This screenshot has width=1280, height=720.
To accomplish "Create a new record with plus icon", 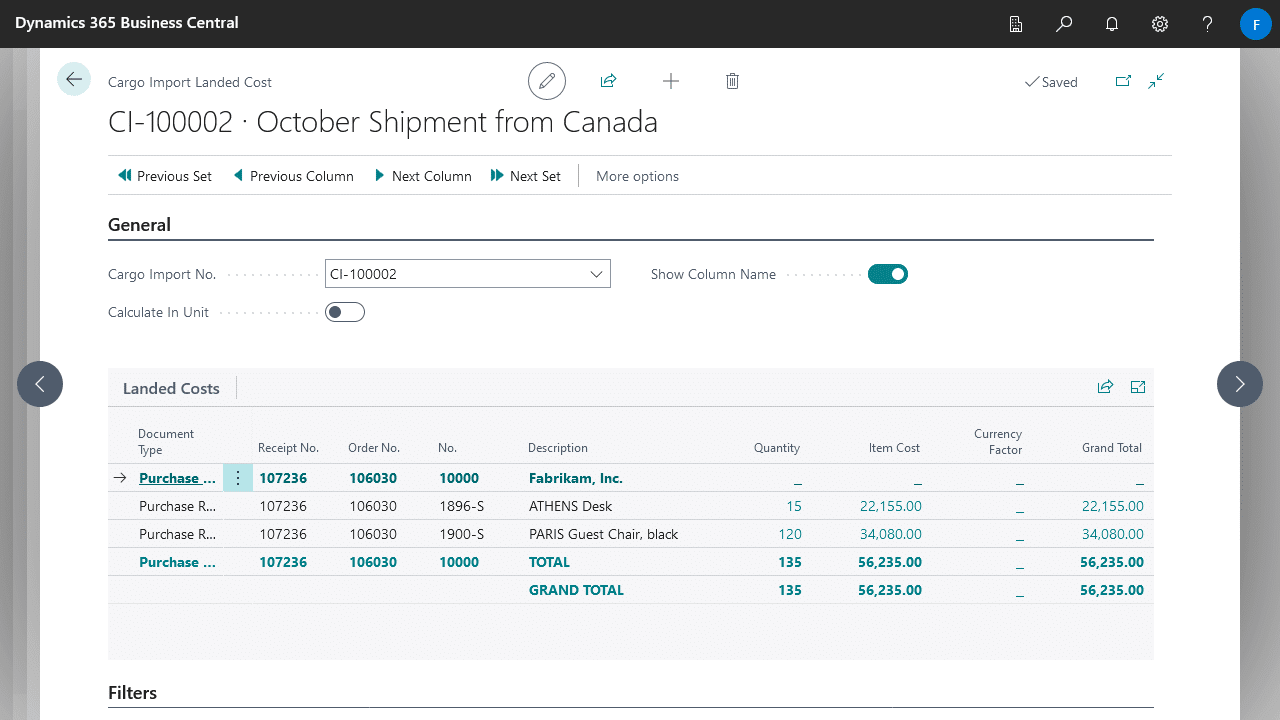I will click(671, 81).
